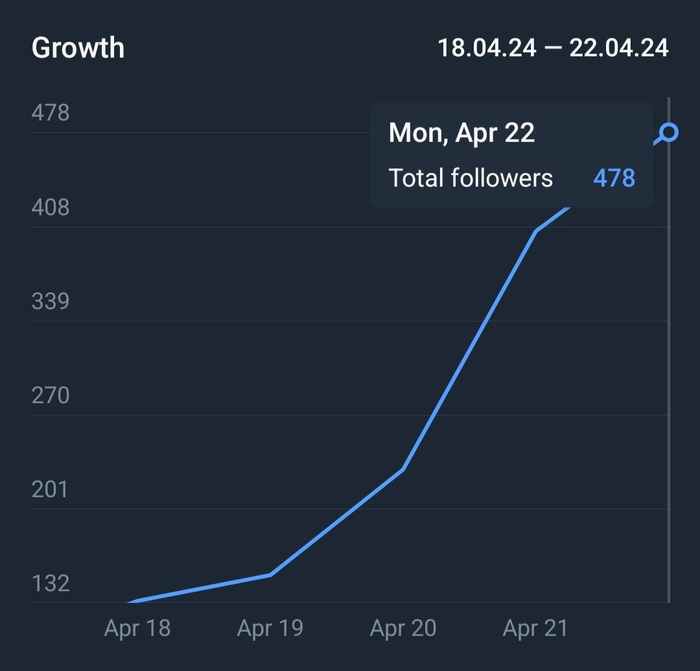Click the Apr 22 data point marker

(x=669, y=133)
